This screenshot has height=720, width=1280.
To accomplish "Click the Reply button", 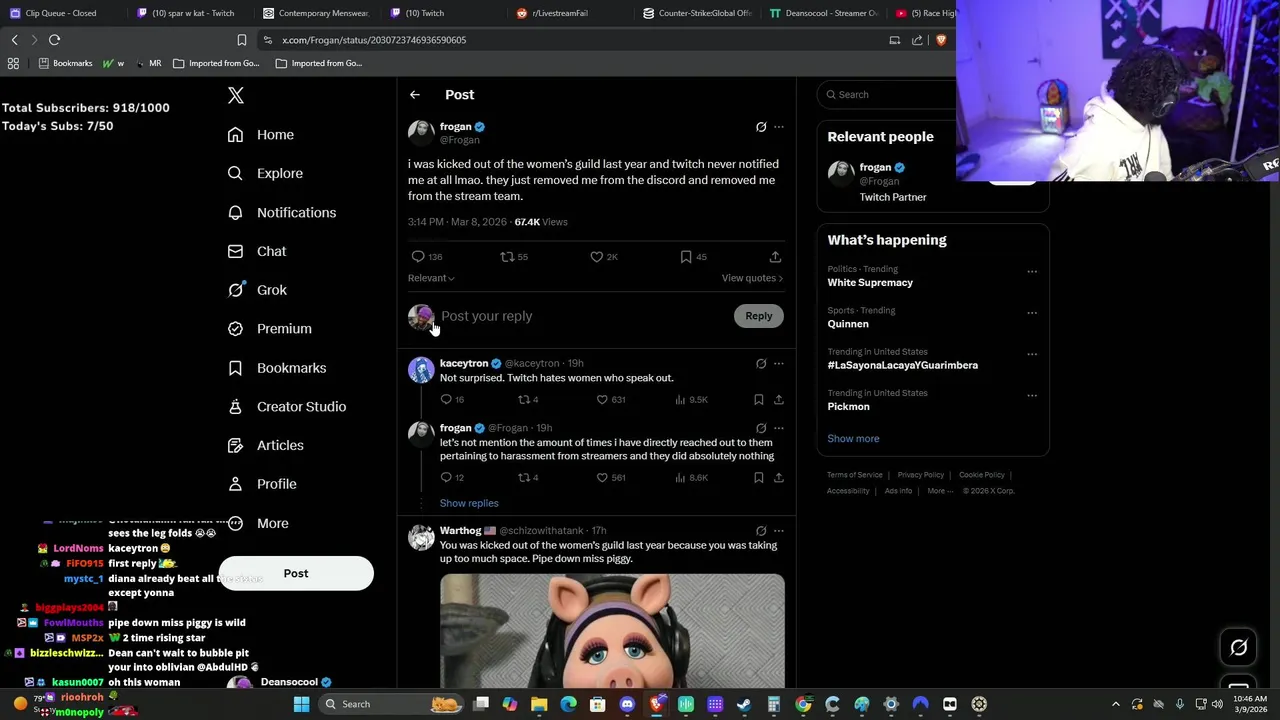I will 759,316.
